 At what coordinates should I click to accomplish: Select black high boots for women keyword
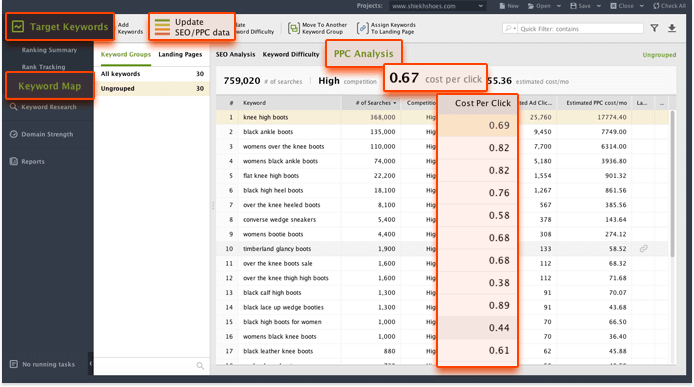(x=282, y=322)
